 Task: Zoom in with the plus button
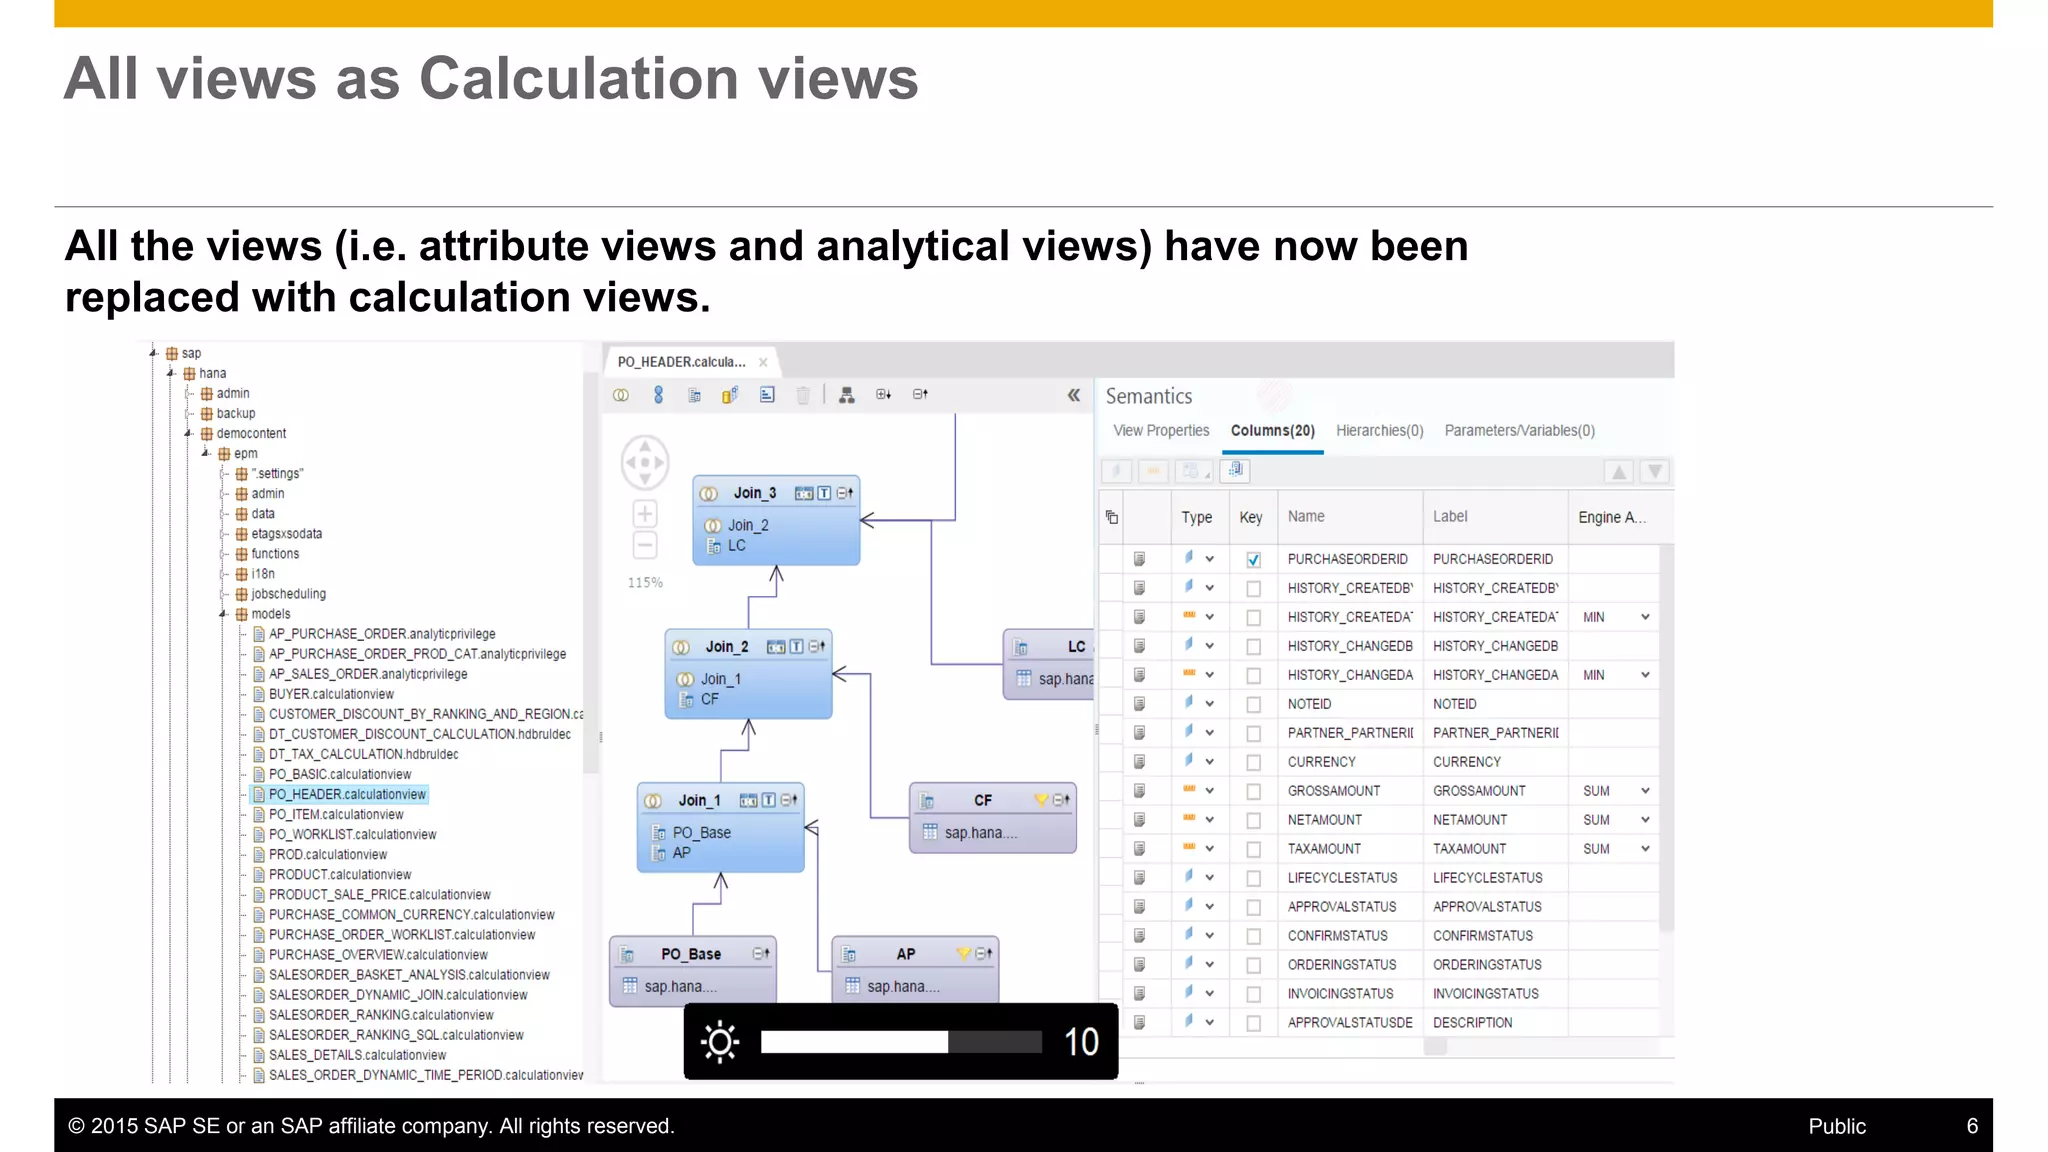[x=645, y=514]
